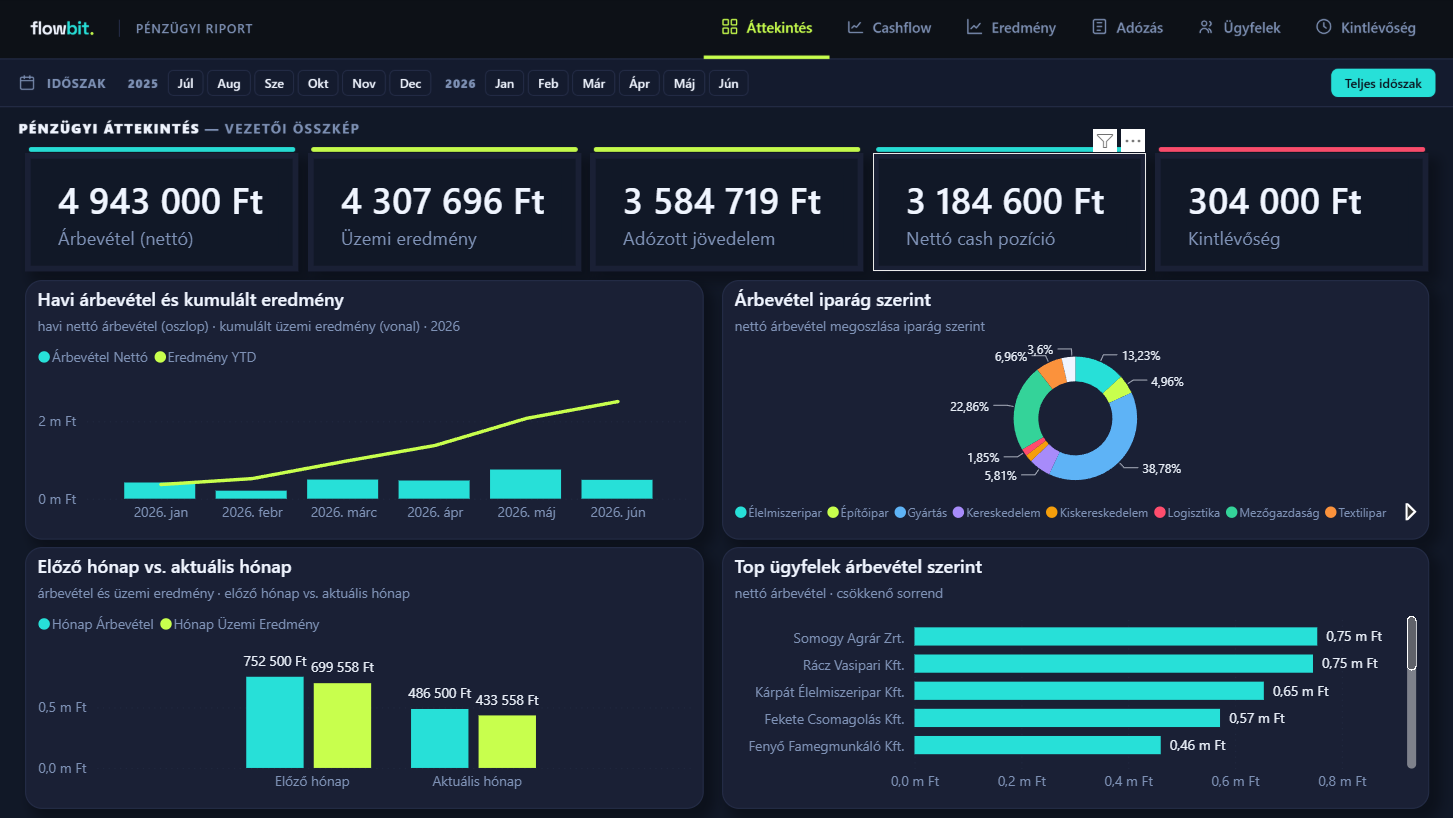Viewport: 1453px width, 818px height.
Task: Select the Jún month filter
Action: (729, 83)
